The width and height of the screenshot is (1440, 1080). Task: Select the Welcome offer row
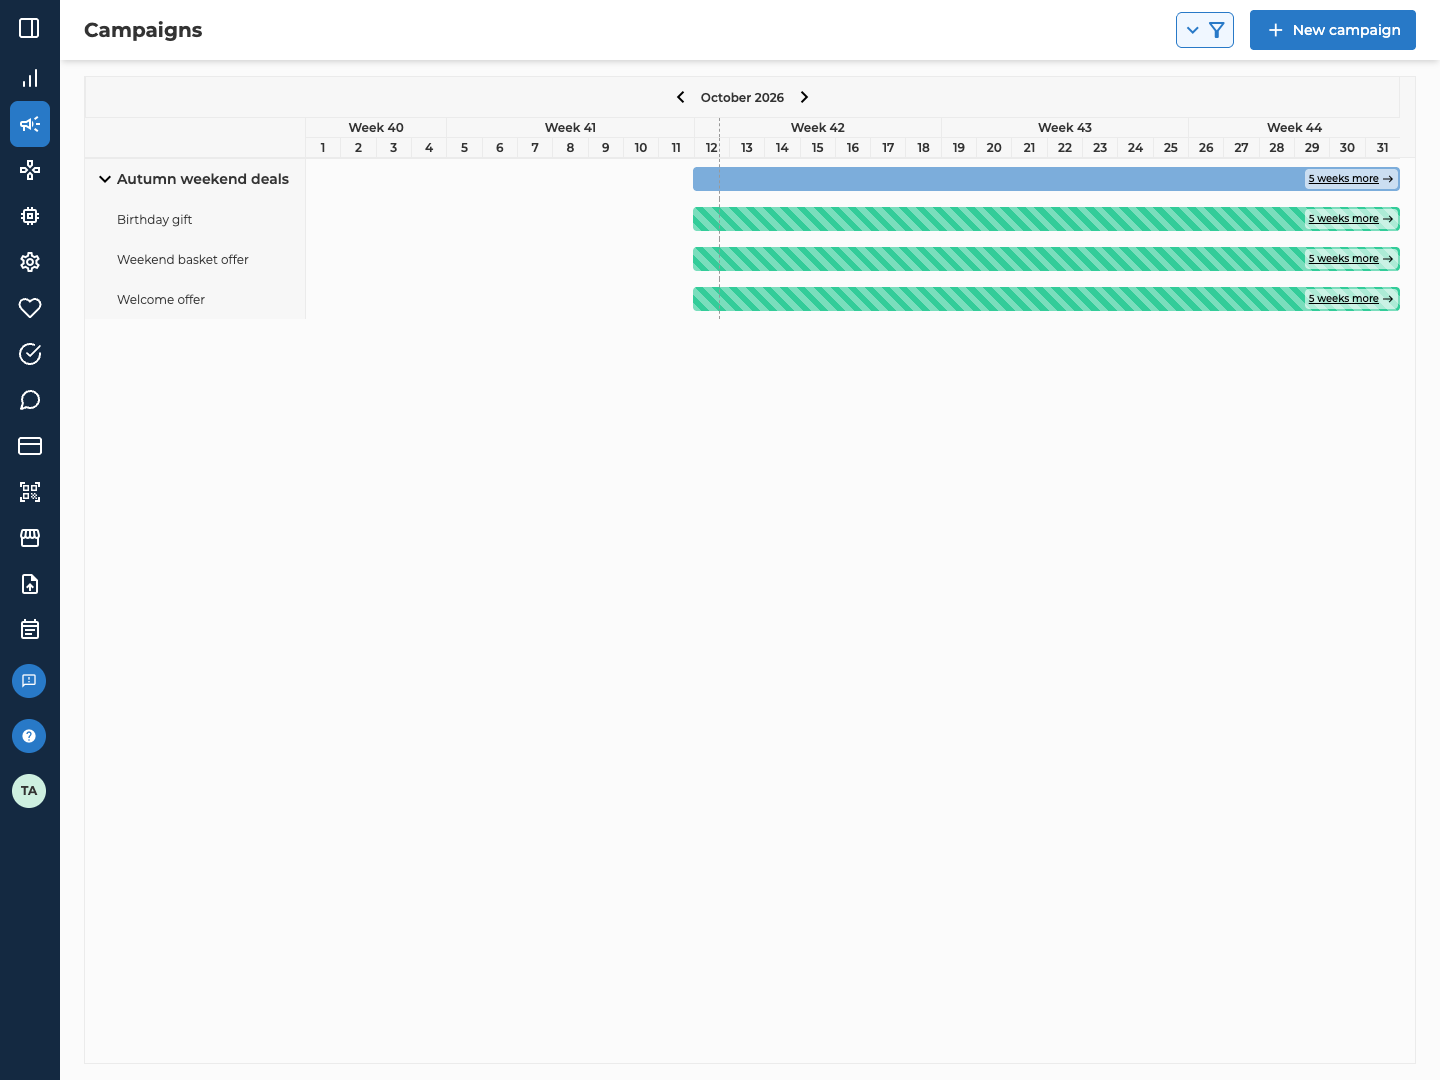pos(195,299)
